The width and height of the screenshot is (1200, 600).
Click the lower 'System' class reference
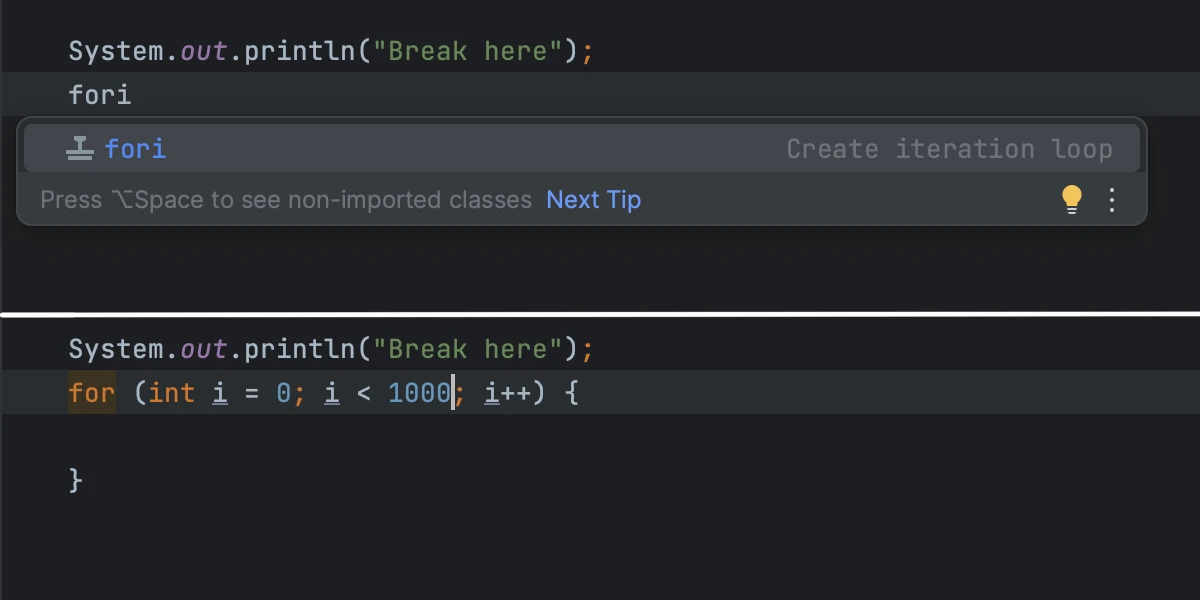coord(116,349)
